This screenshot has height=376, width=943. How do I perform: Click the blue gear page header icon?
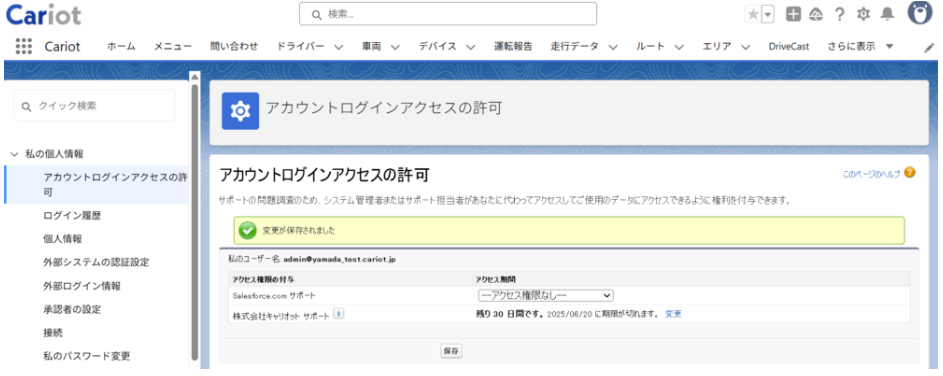pyautogui.click(x=241, y=111)
